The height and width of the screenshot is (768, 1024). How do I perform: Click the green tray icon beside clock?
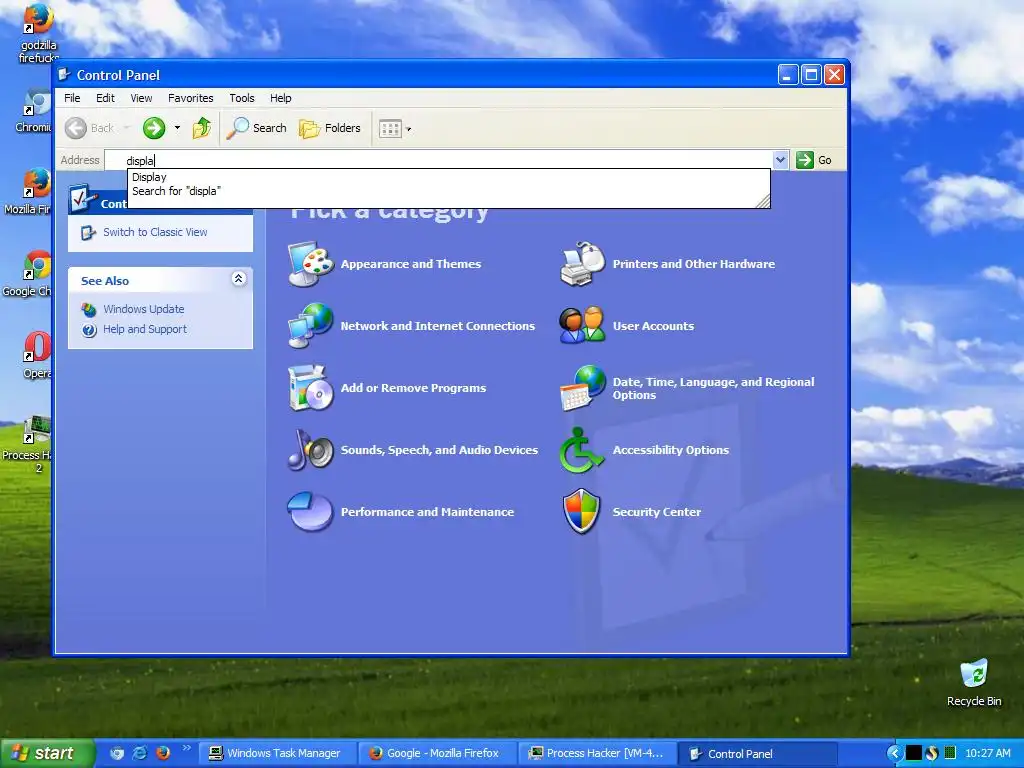[x=950, y=753]
